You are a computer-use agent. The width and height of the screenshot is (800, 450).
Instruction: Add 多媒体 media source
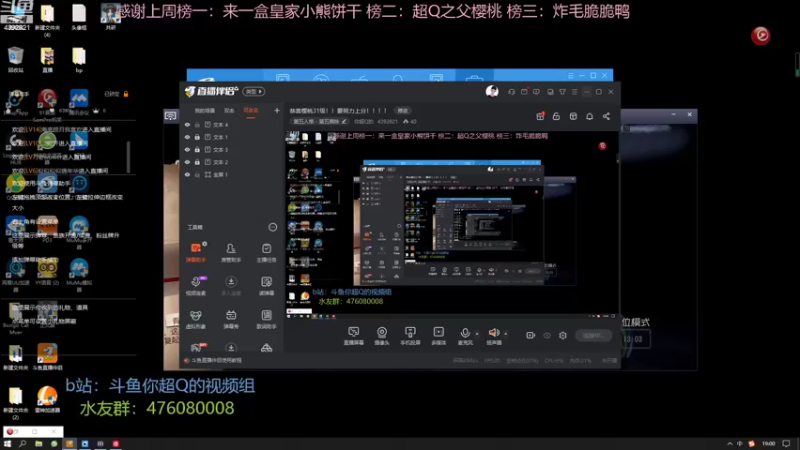(438, 336)
